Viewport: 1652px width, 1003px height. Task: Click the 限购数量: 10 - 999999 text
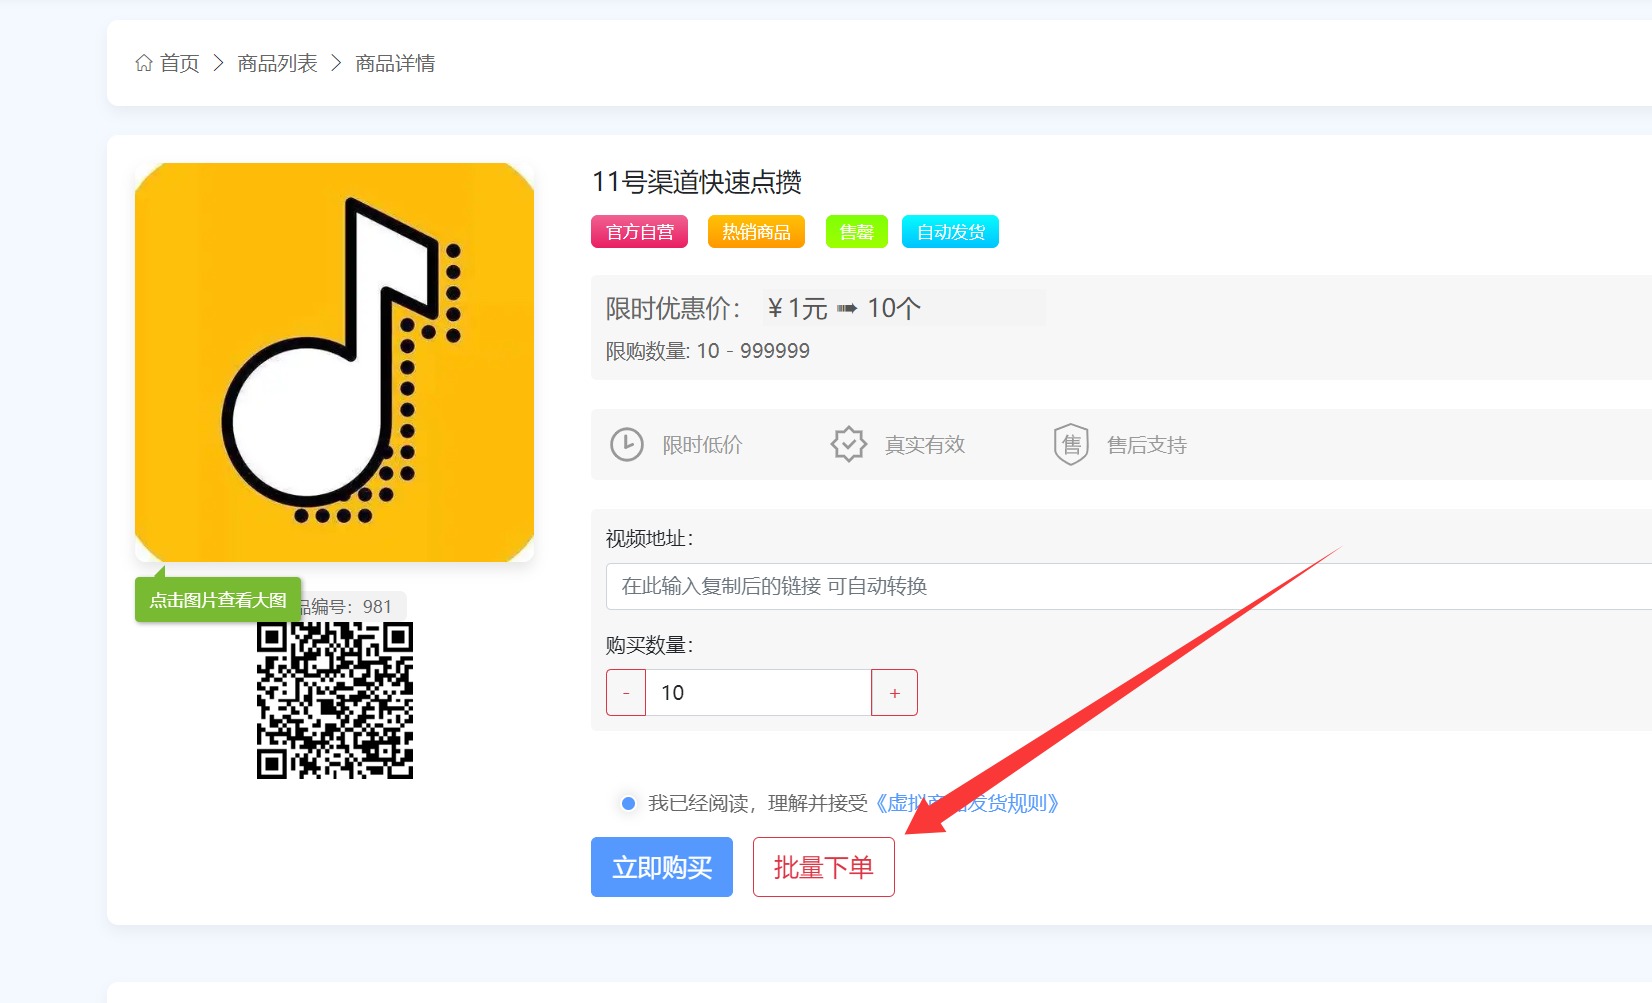coord(707,351)
